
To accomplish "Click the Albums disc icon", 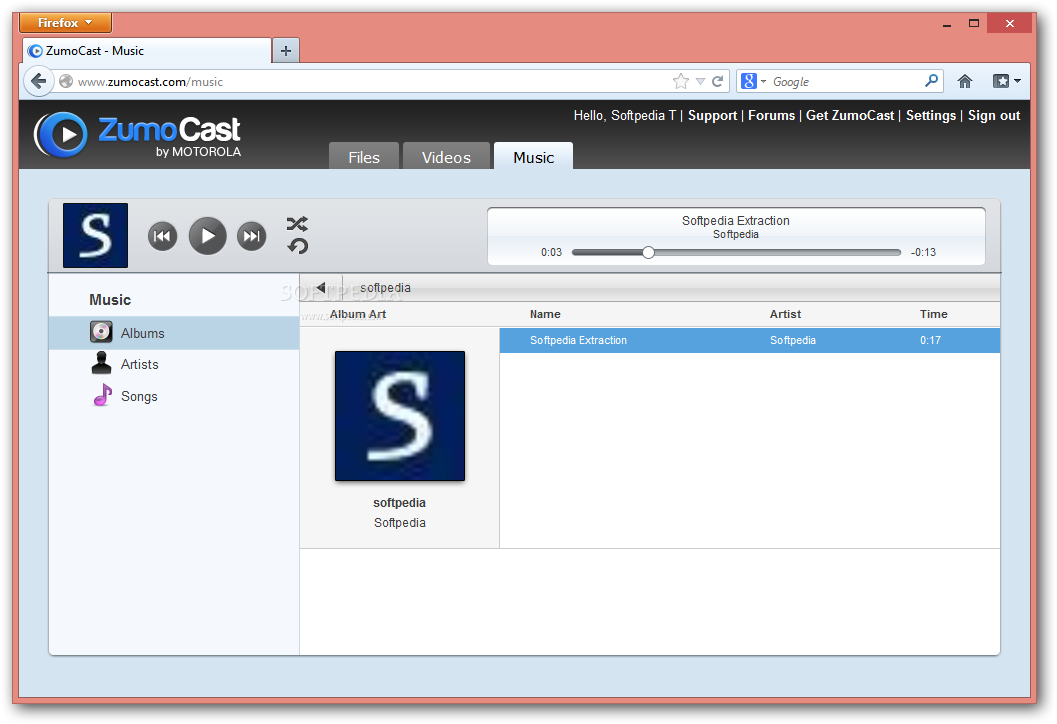I will (x=101, y=332).
